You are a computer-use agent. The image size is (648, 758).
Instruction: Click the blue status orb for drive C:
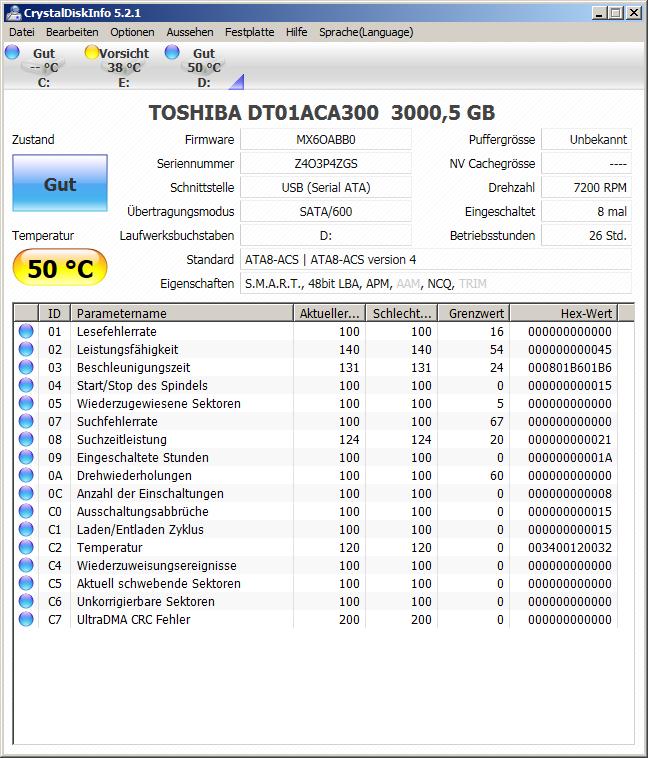(x=12, y=52)
